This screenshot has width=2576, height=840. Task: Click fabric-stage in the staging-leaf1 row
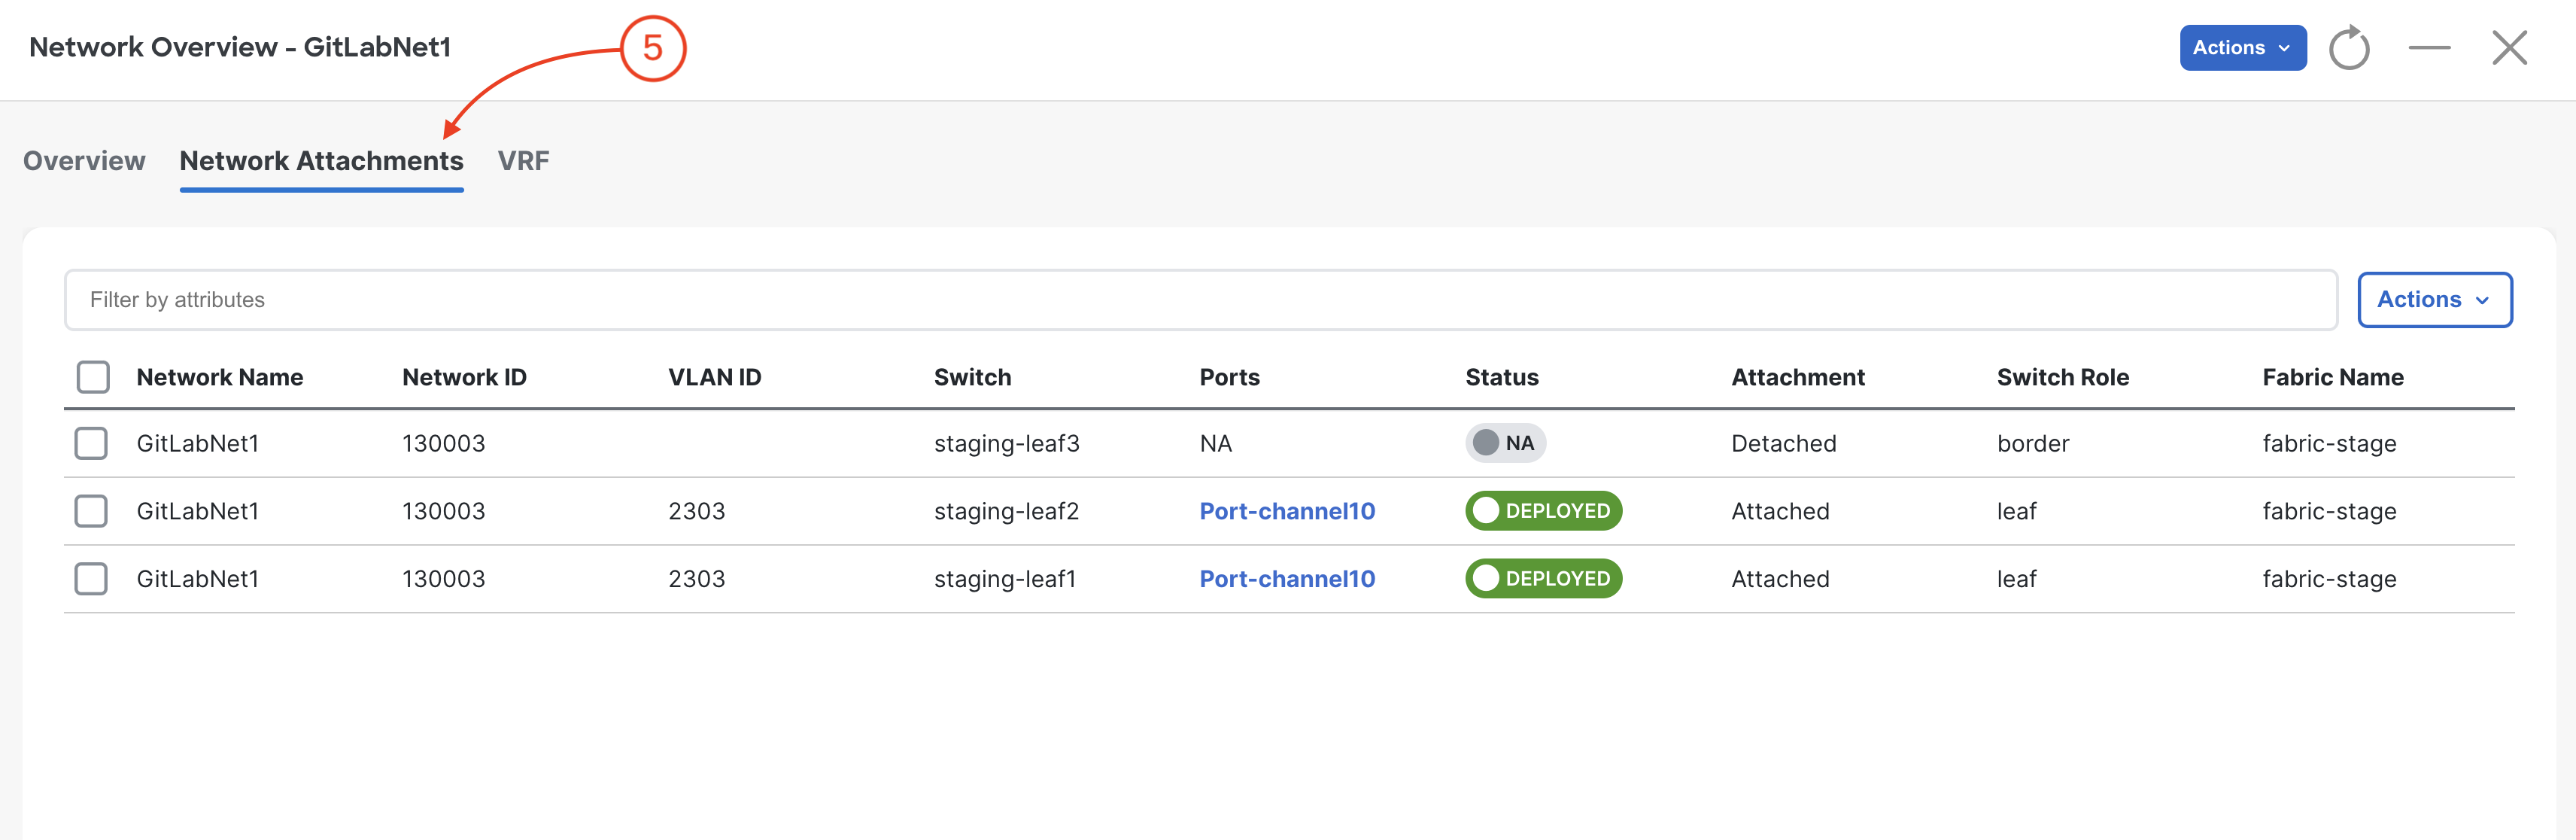coord(2329,579)
